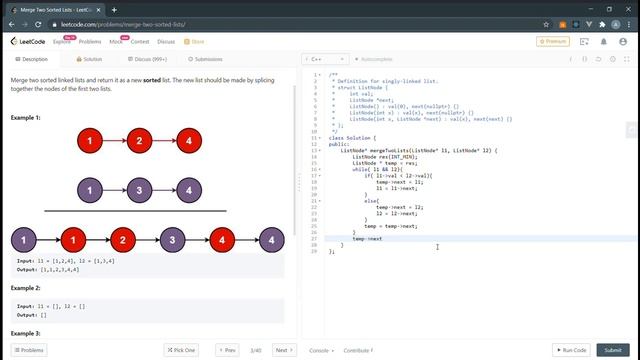640x360 pixels.
Task: Collapse else block fold at line 21
Action: (x=320, y=201)
